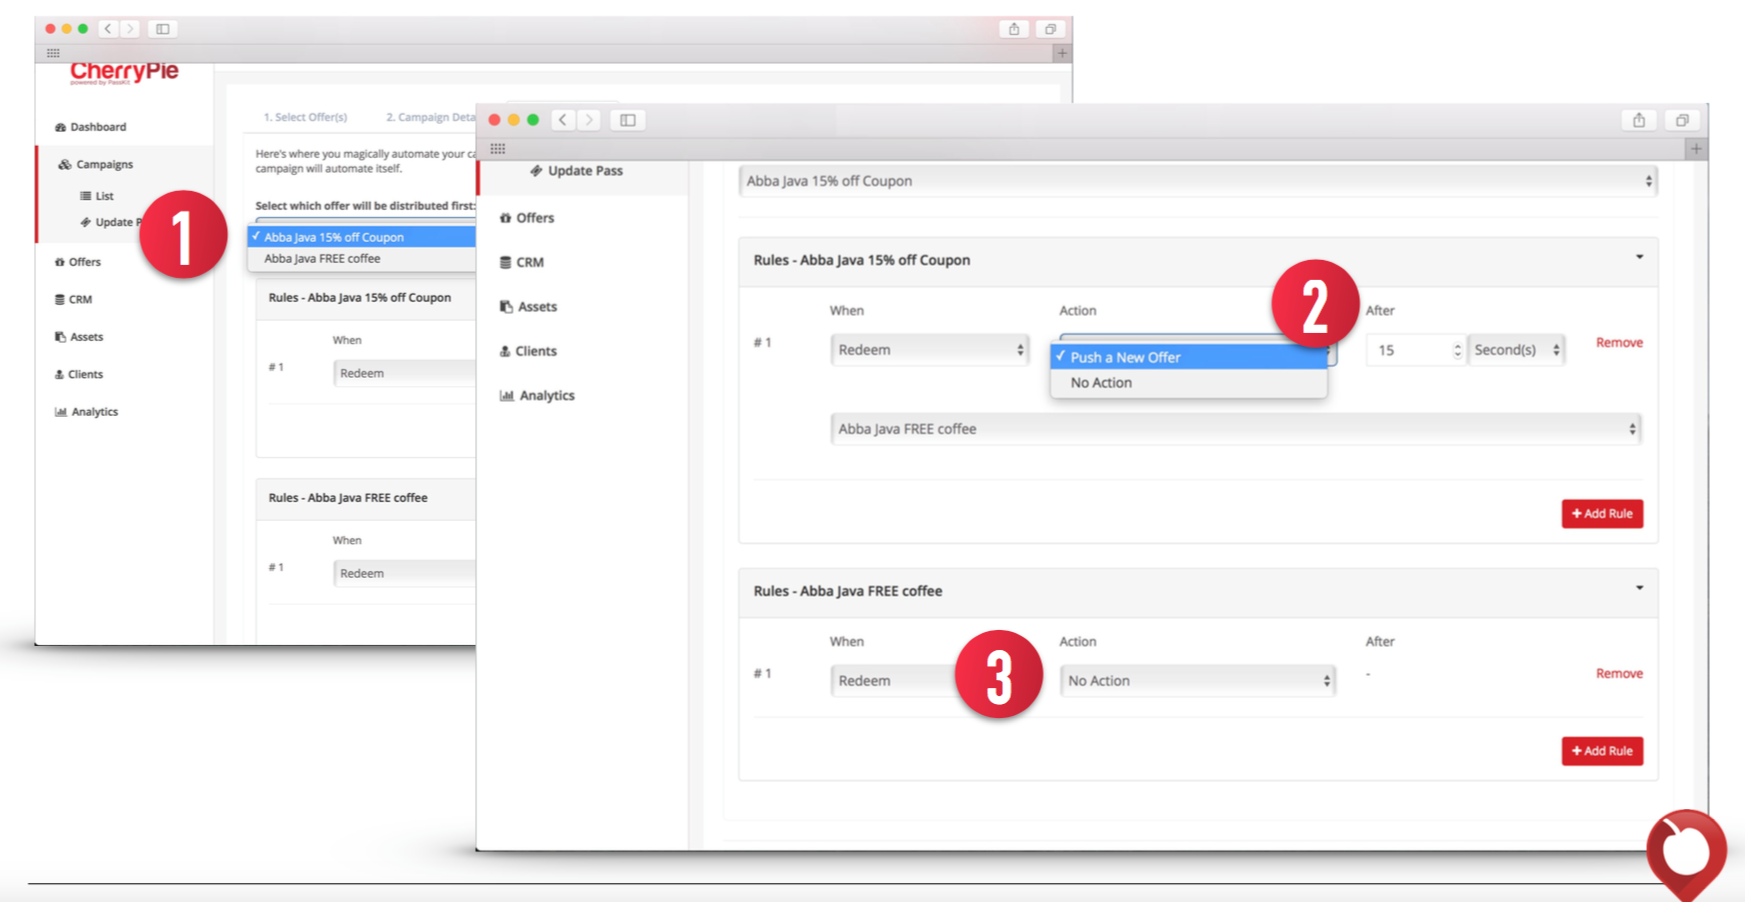Add Rule to the 15% off Coupon rules
Screen dimensions: 1745x902
tap(1602, 514)
